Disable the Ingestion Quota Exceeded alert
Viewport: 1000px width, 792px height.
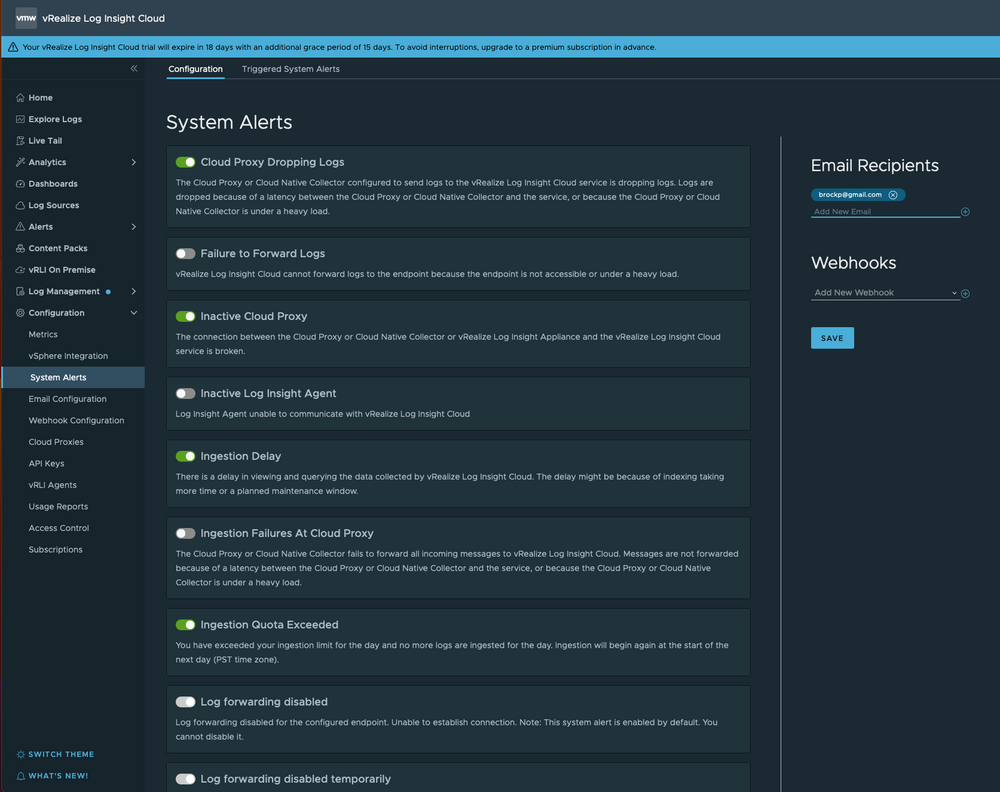[x=186, y=625]
